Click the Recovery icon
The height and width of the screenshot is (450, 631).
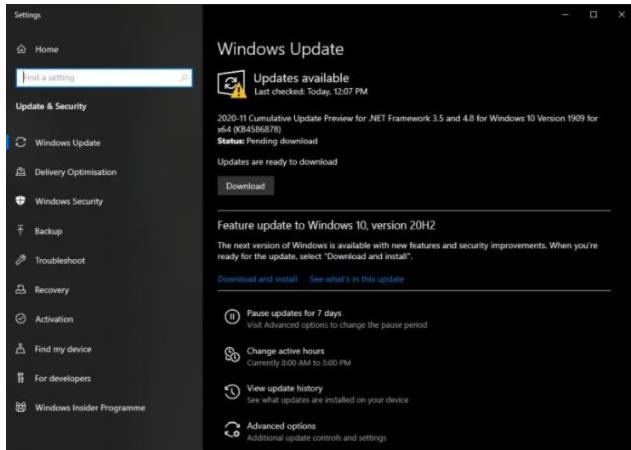[x=21, y=289]
